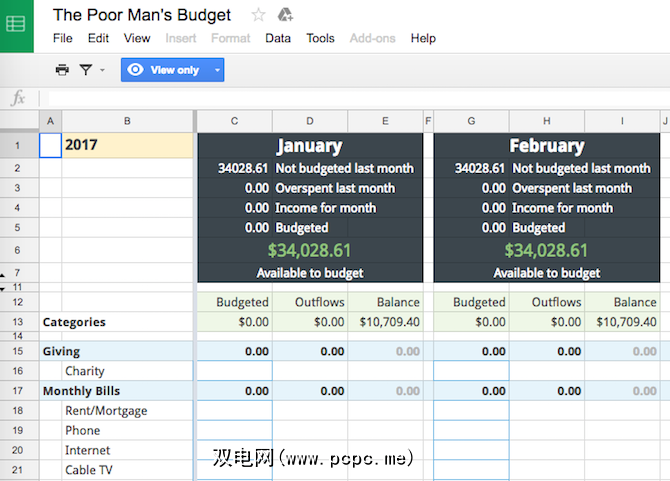Open the filter views dropdown arrow

click(102, 70)
